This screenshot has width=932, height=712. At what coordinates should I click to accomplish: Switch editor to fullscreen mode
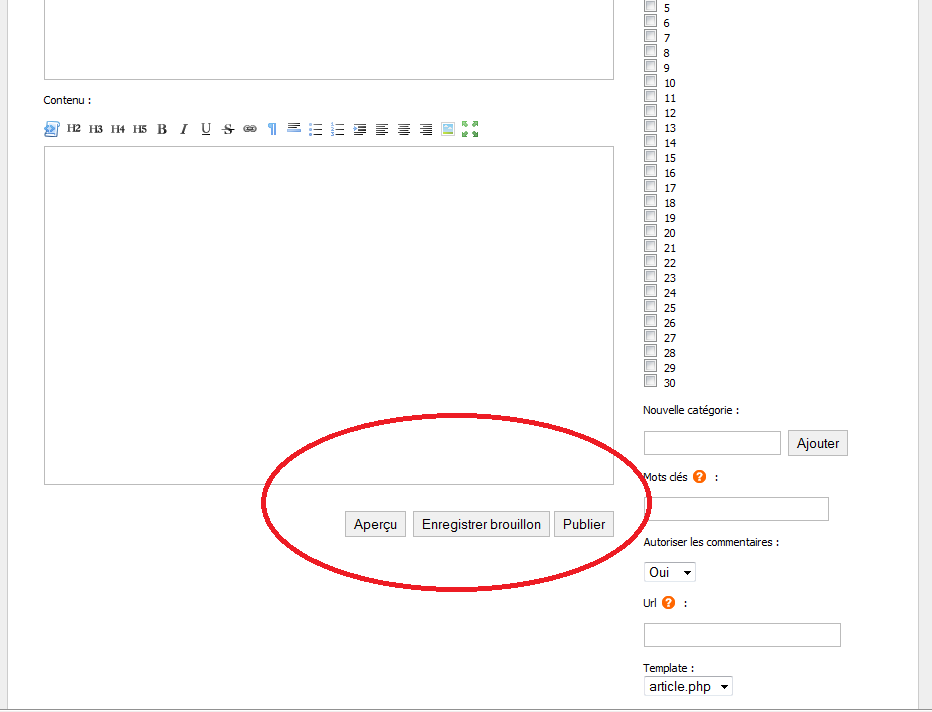point(470,129)
